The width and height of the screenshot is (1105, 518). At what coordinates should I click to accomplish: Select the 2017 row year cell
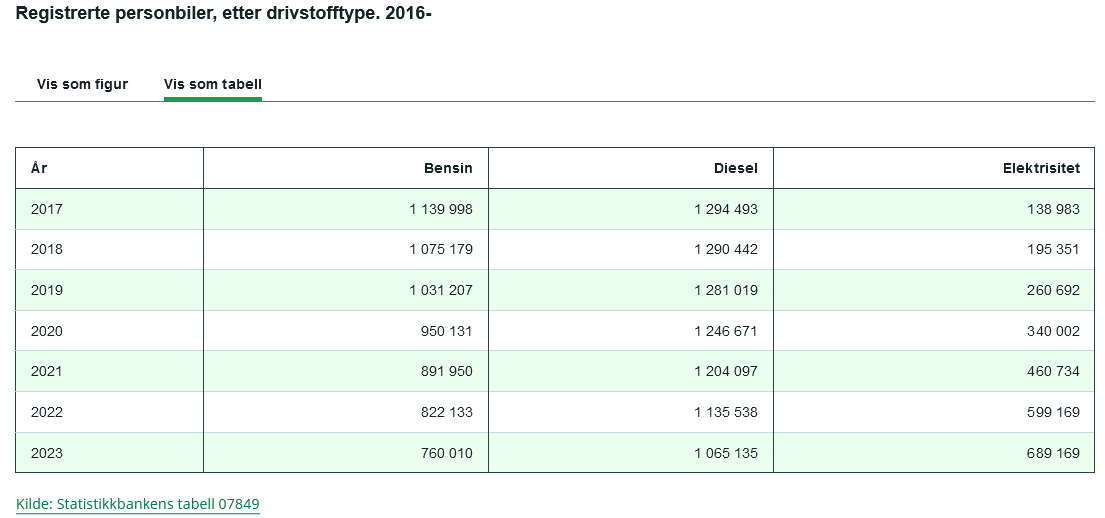109,209
